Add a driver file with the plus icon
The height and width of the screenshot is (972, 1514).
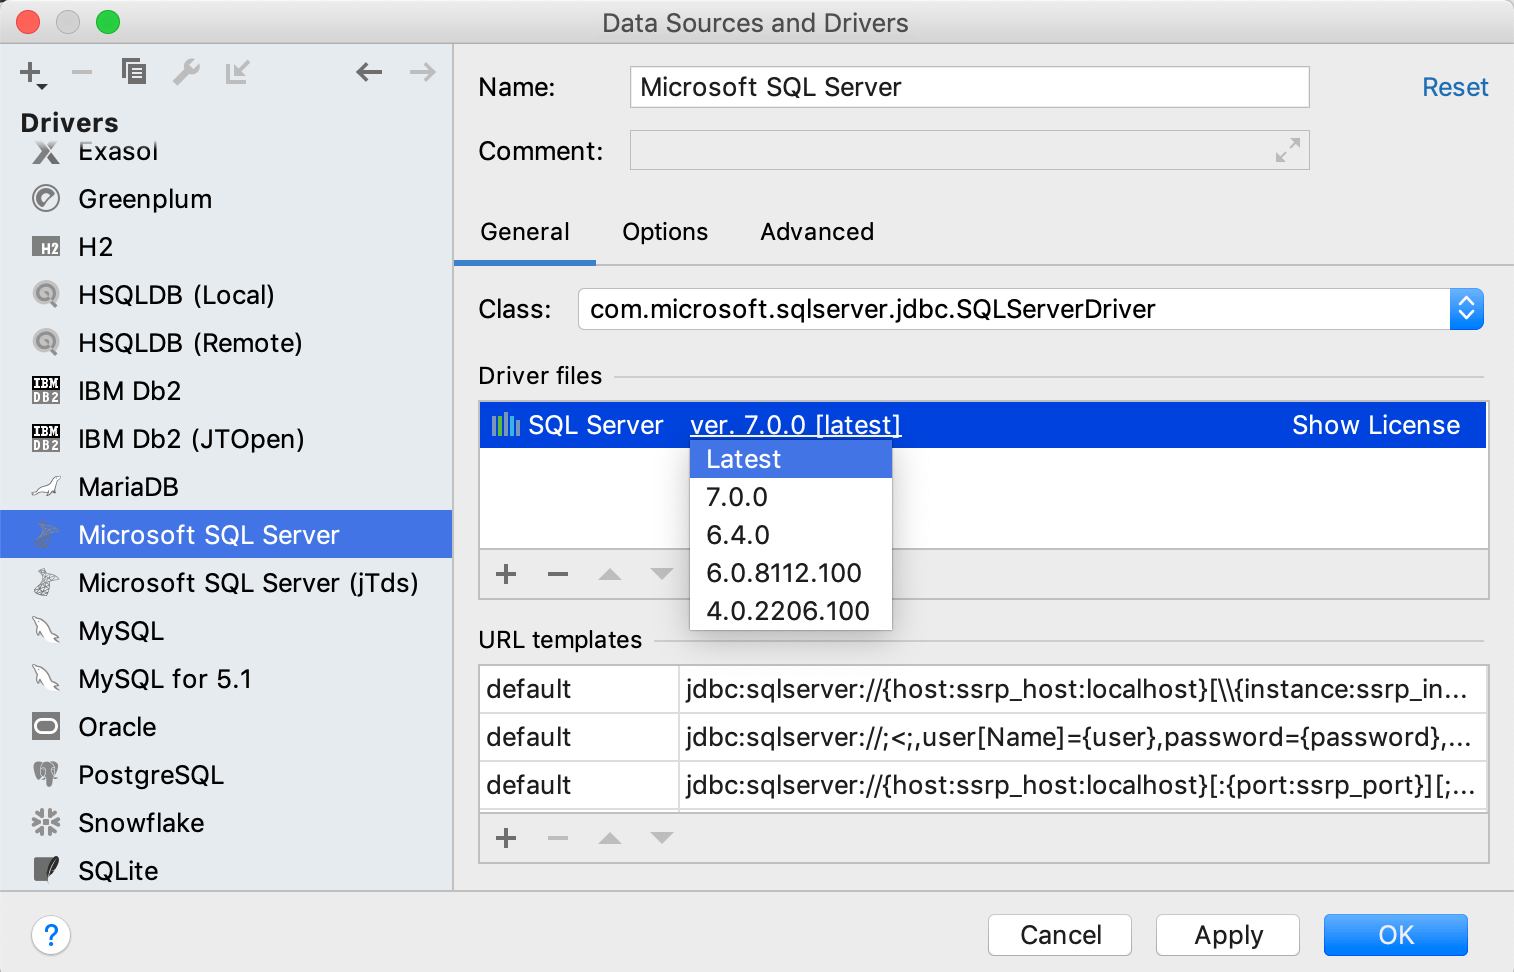tap(505, 574)
